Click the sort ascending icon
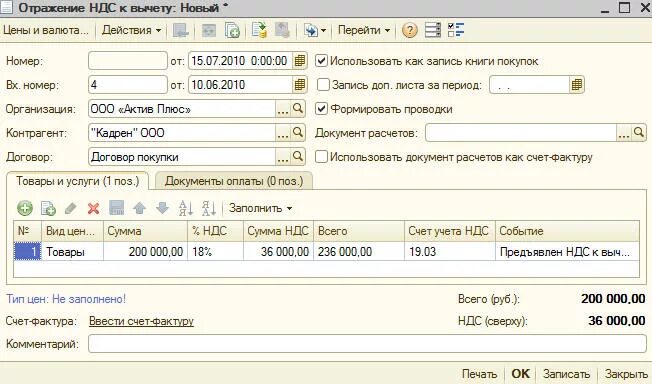 point(185,208)
